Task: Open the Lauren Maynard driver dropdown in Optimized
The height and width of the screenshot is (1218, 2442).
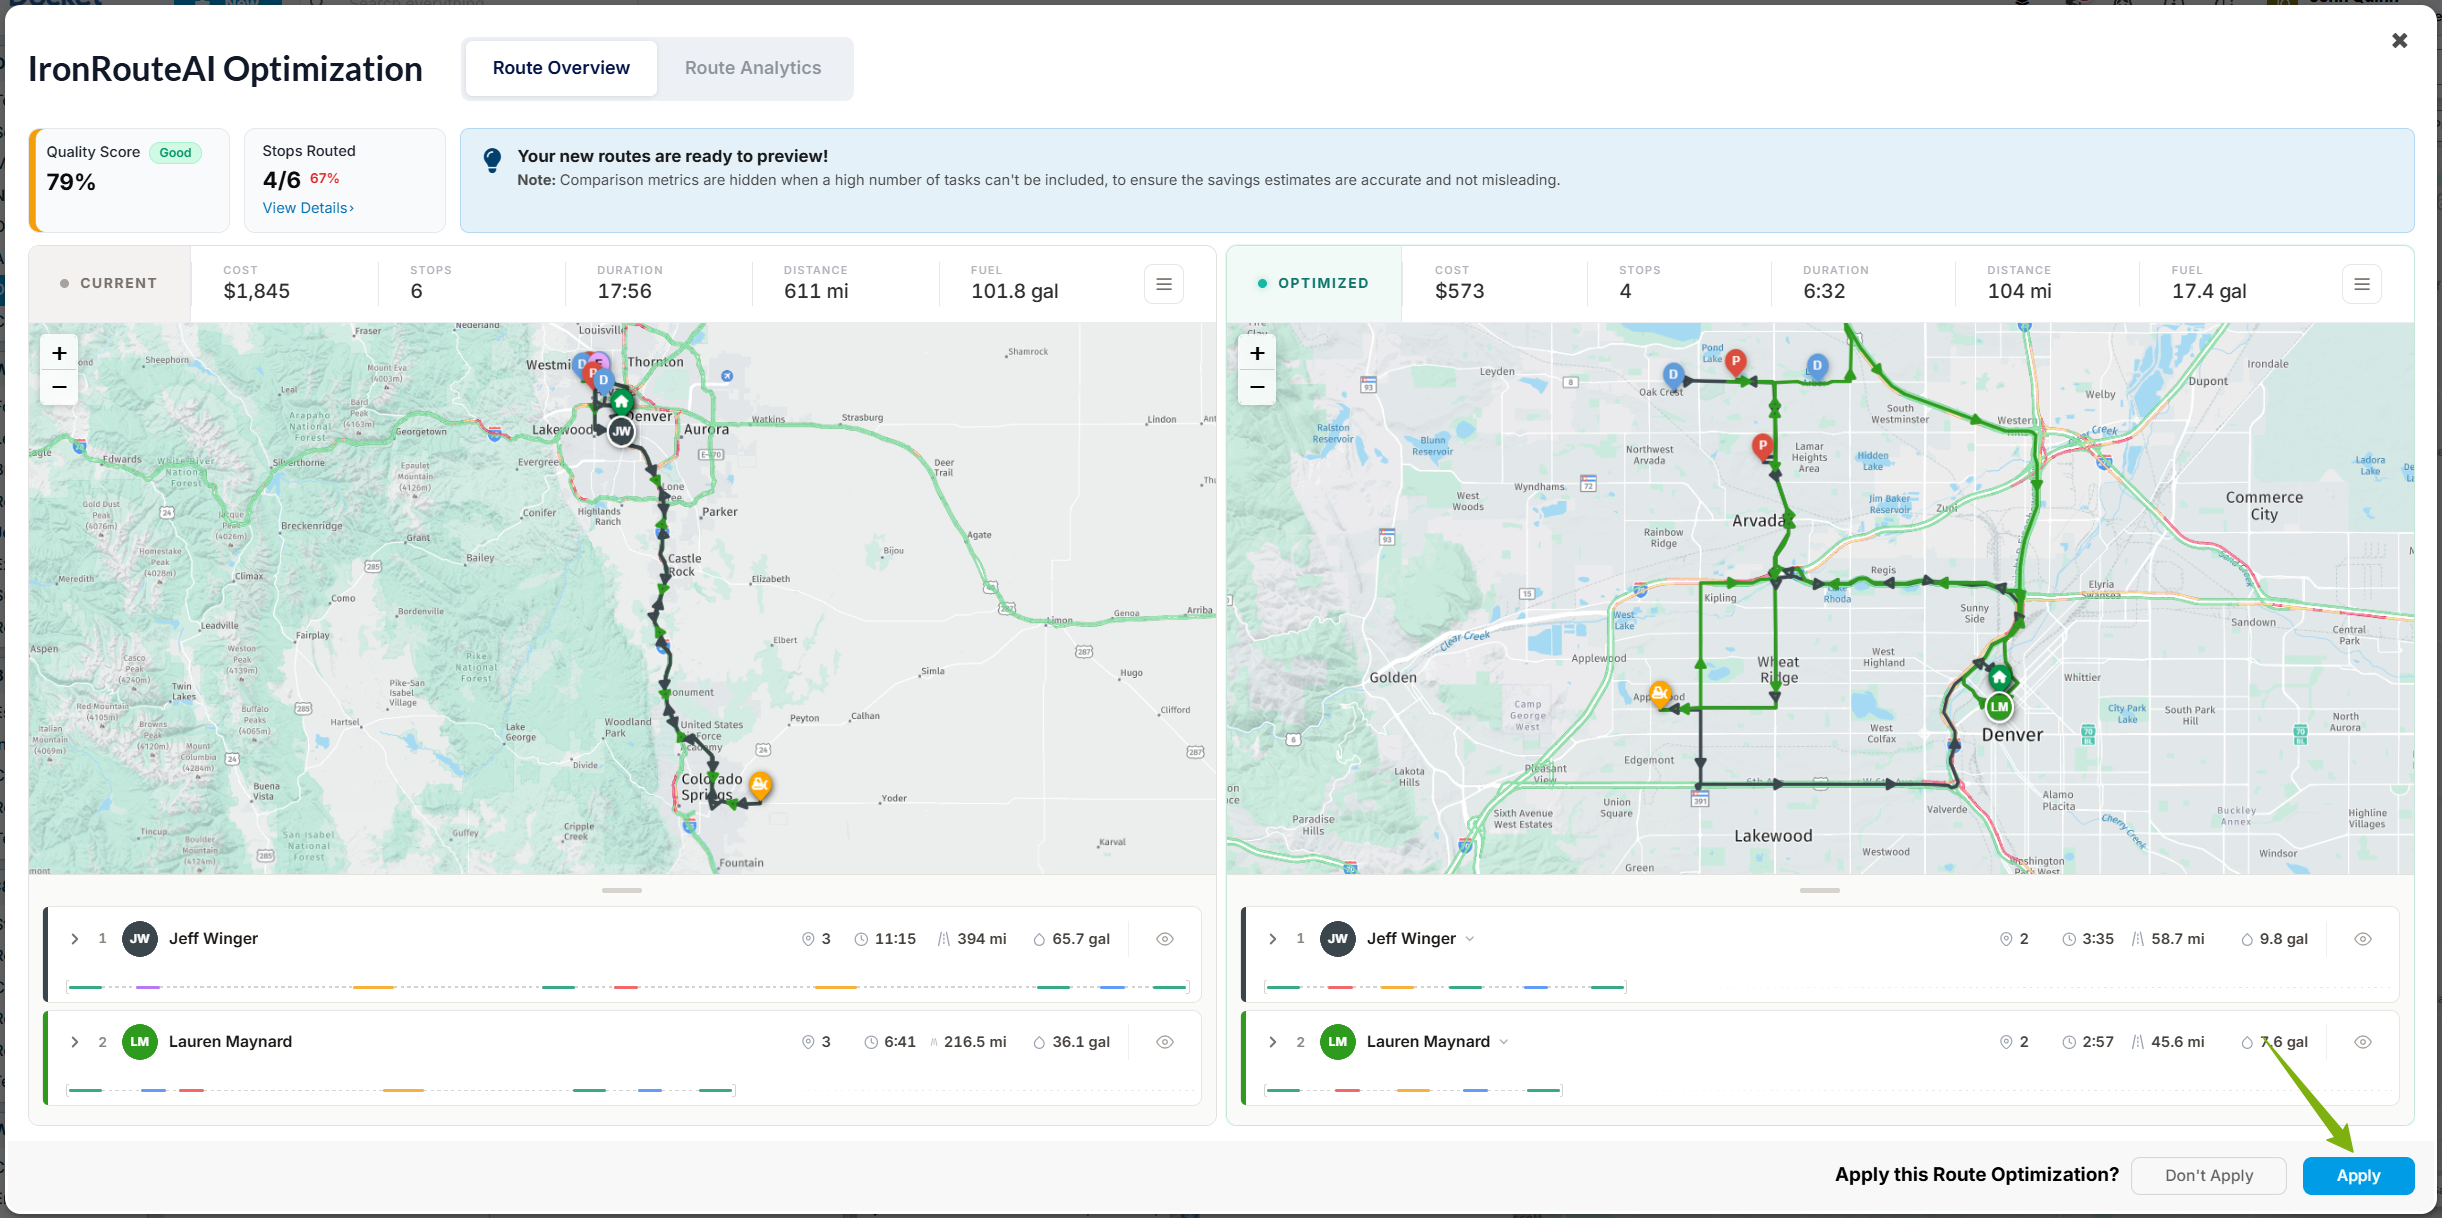Action: tap(1504, 1042)
